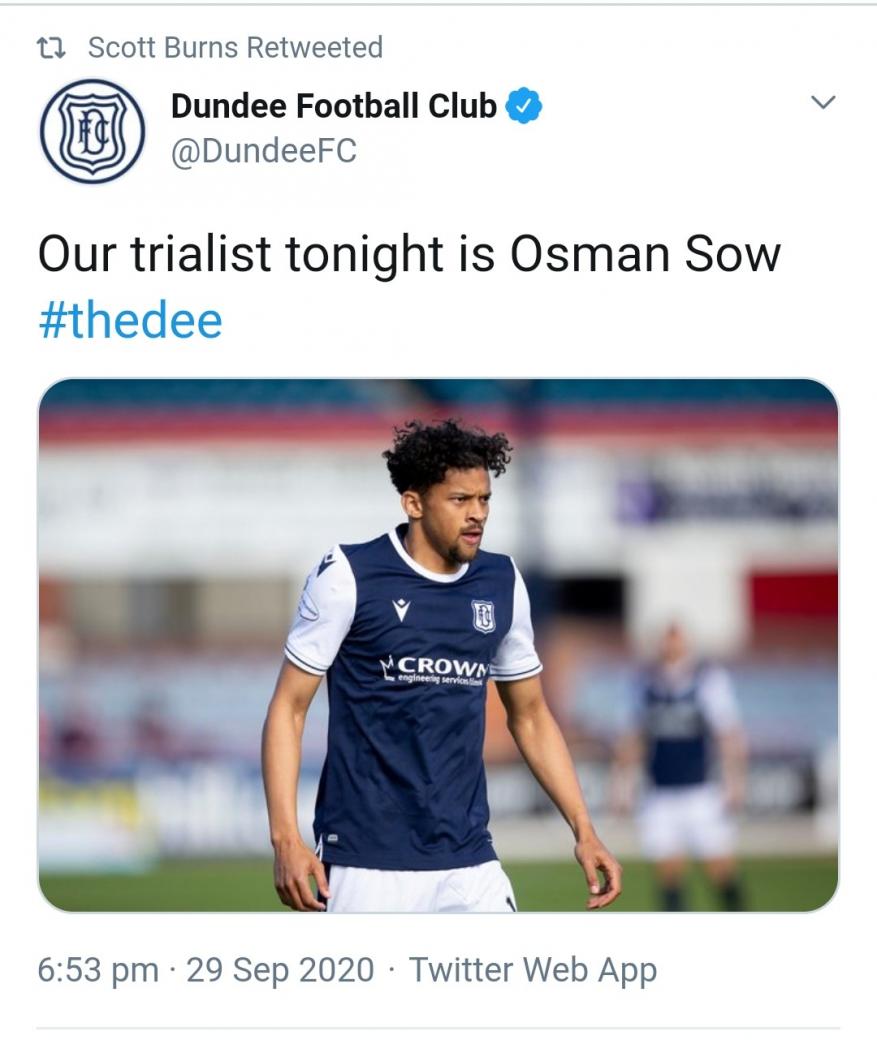Screen dimensions: 877x1040
Task: Open the #thedee hashtag
Action: tap(131, 320)
